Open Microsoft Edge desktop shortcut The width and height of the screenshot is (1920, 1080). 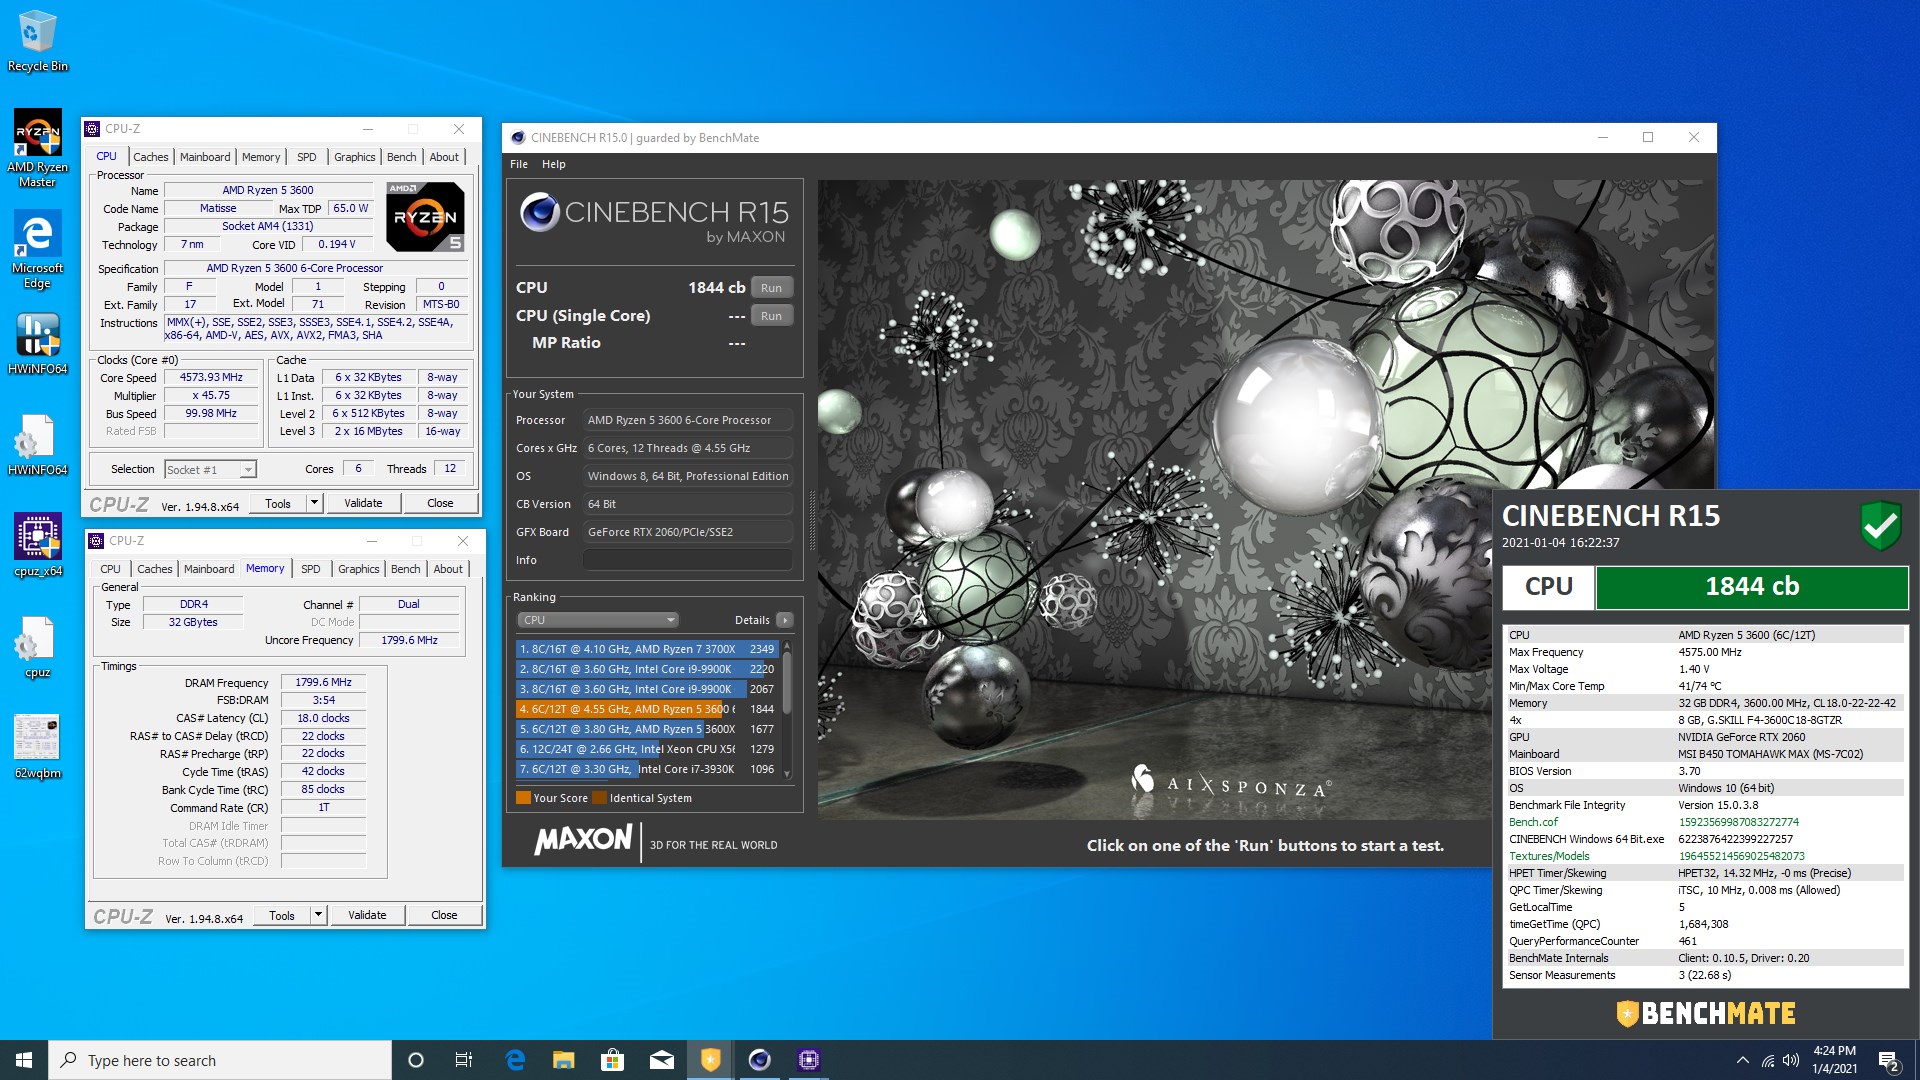pyautogui.click(x=38, y=249)
